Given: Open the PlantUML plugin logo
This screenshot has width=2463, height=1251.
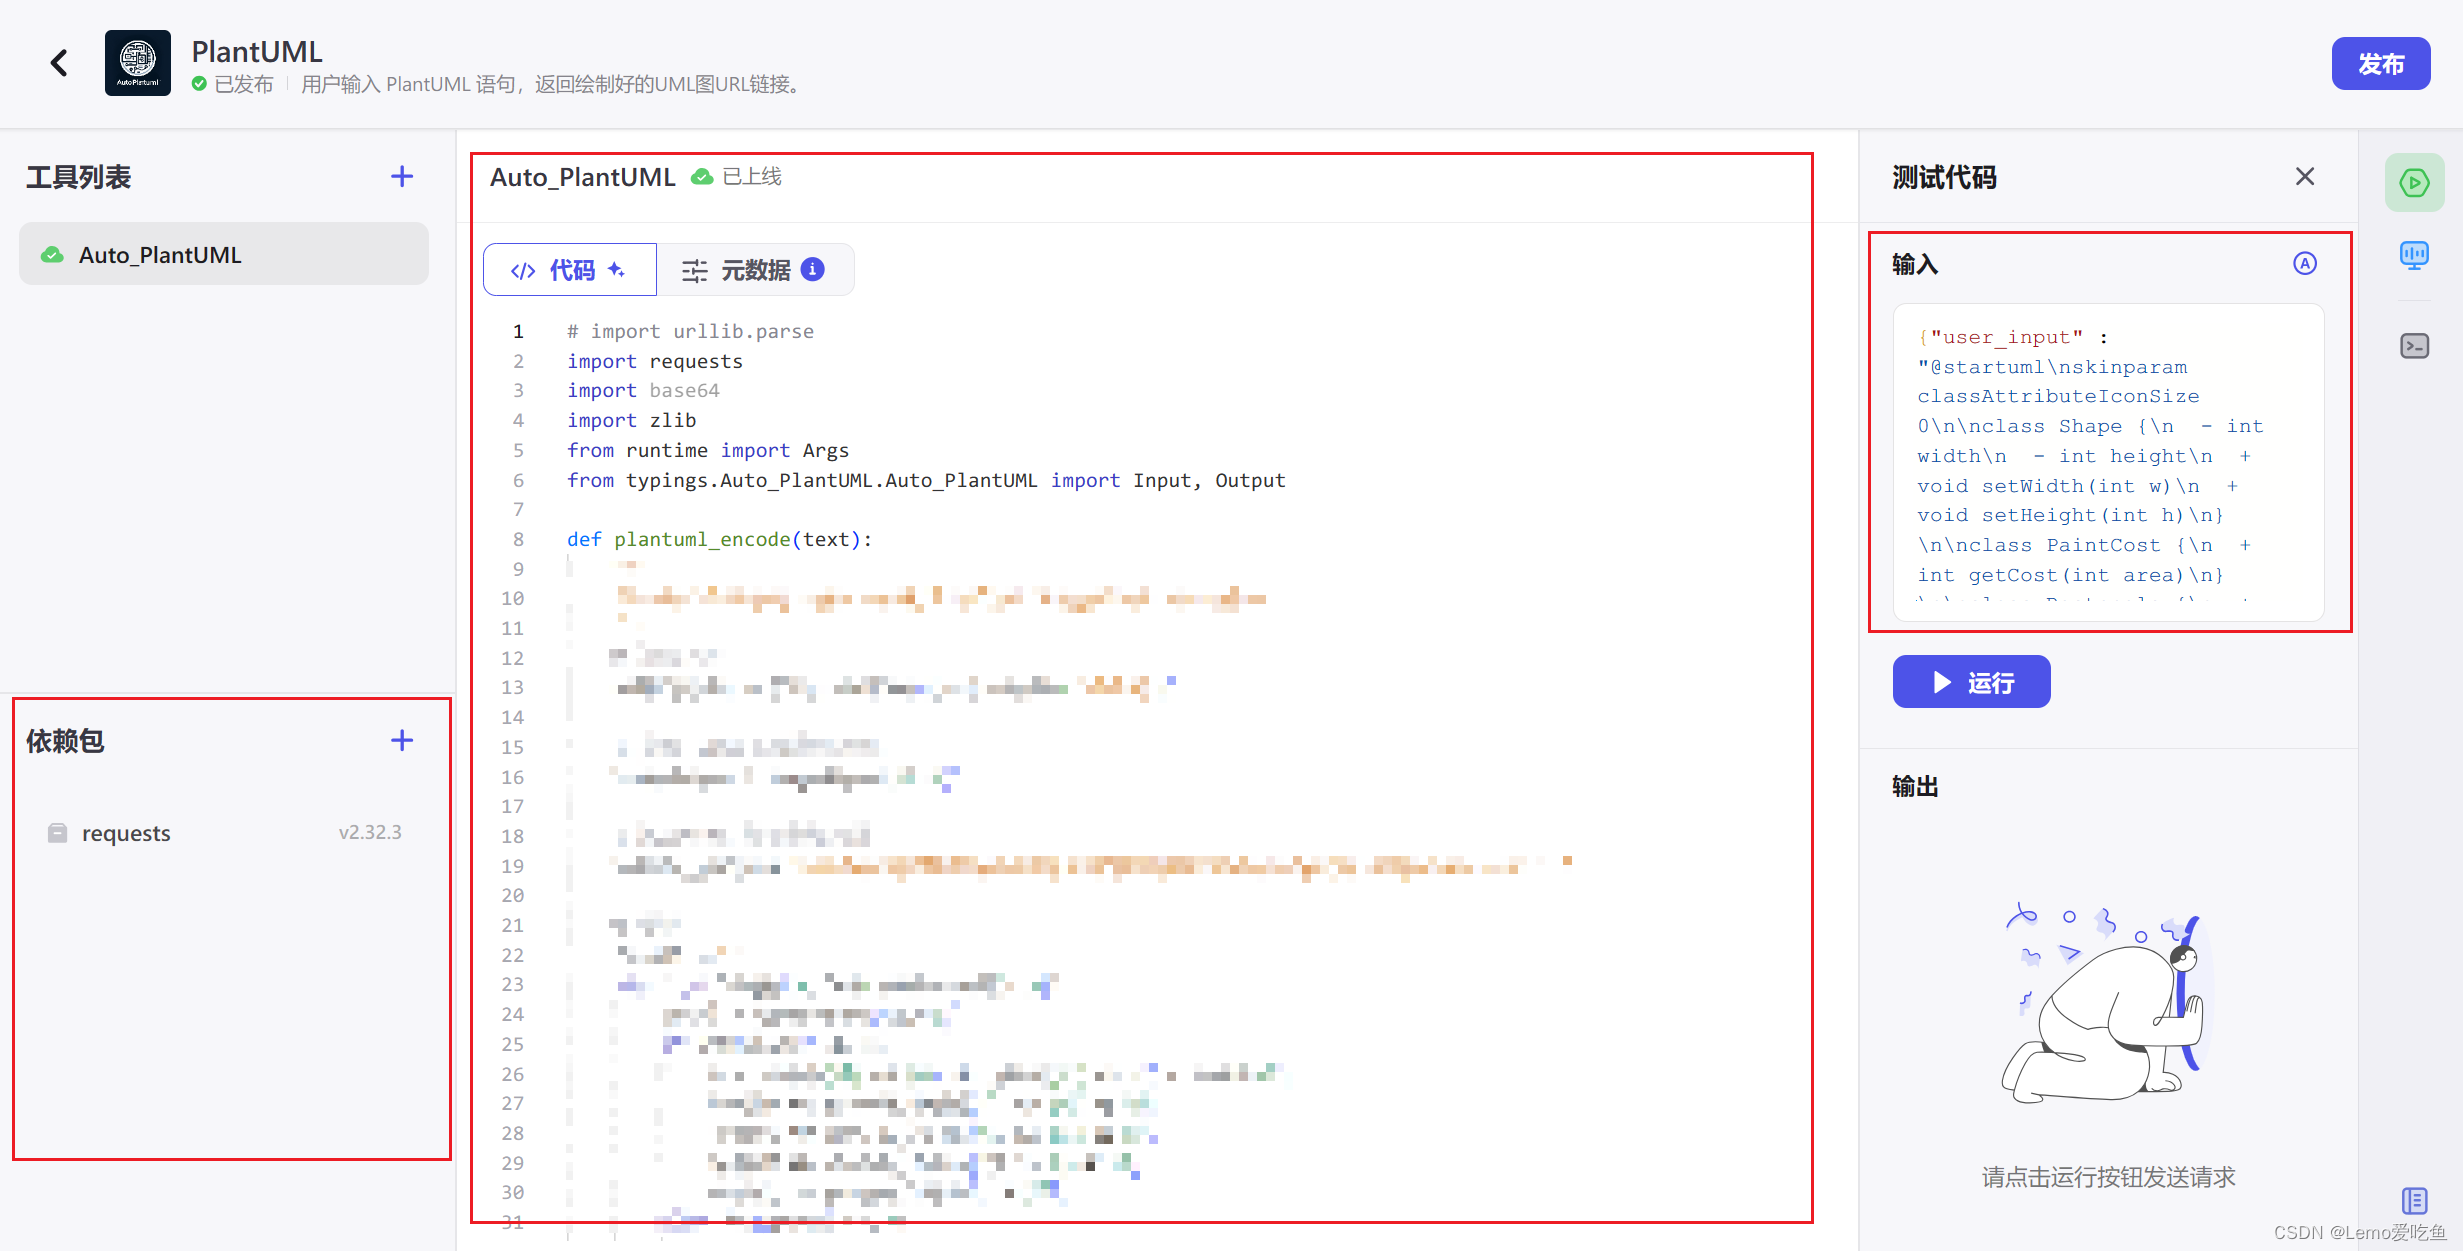Looking at the screenshot, I should (x=138, y=63).
